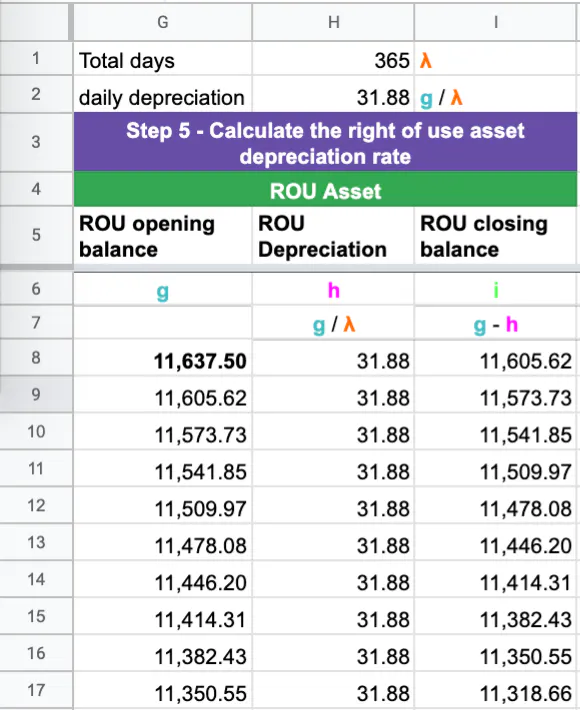Click the green ROU Asset header cell
580x710 pixels.
[x=326, y=189]
